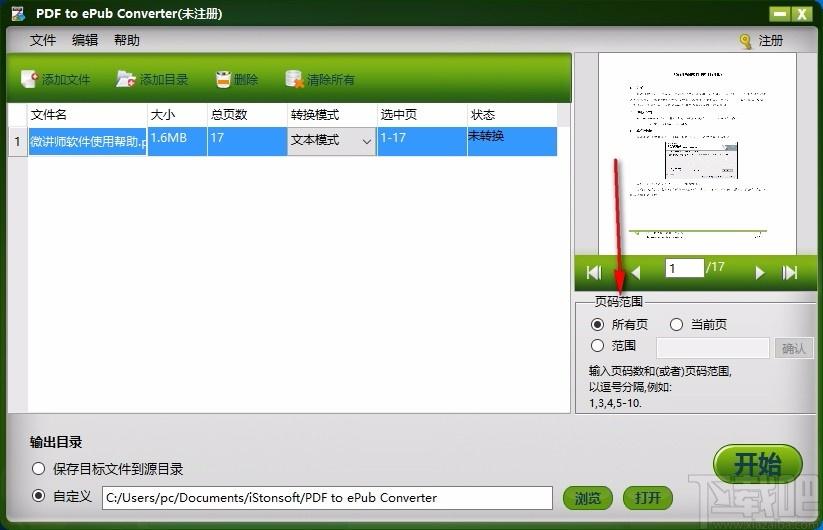Screen dimensions: 823x530
Task: Select the 所有页 radio button
Action: (597, 324)
